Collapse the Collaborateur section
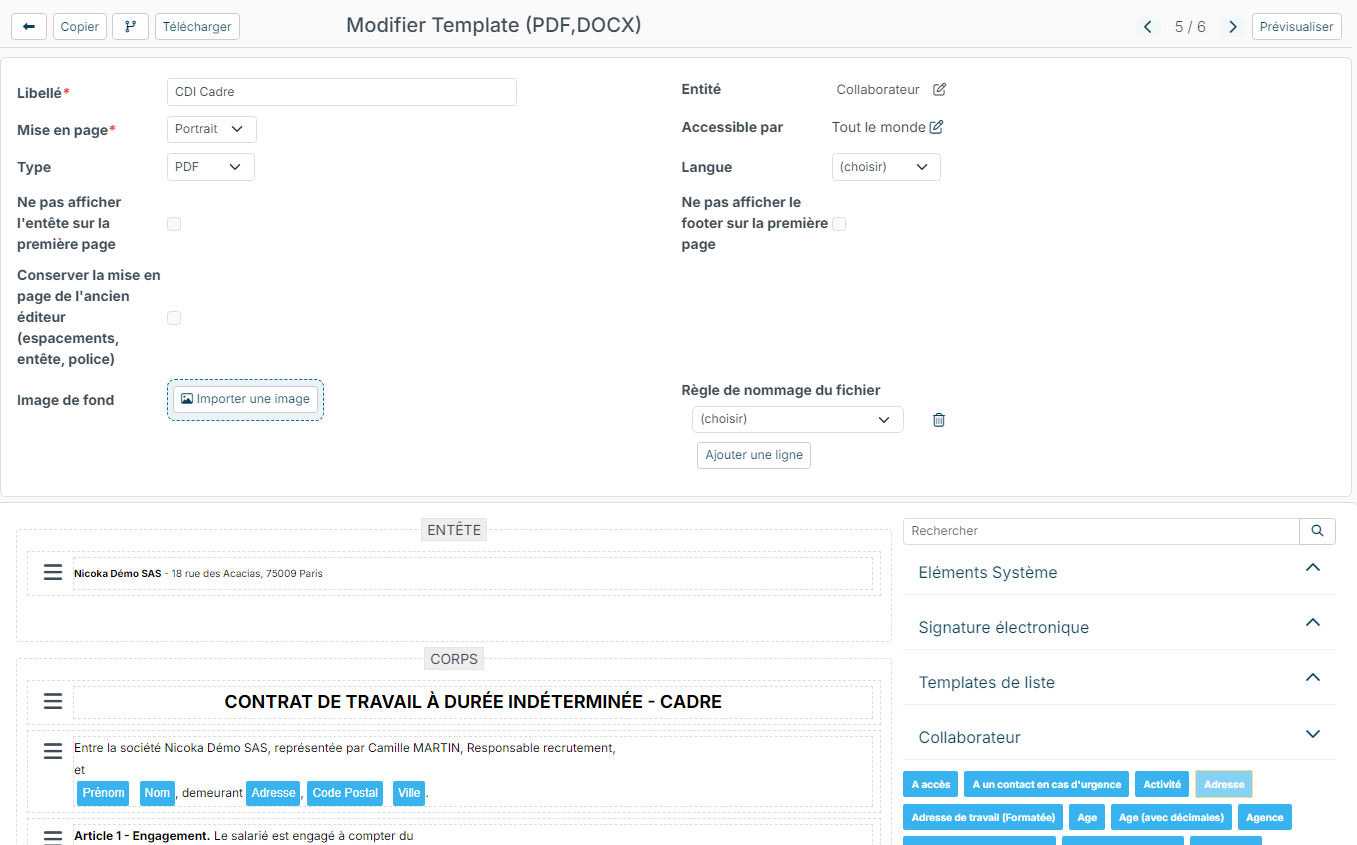Viewport: 1357px width, 845px height. [x=1119, y=738]
